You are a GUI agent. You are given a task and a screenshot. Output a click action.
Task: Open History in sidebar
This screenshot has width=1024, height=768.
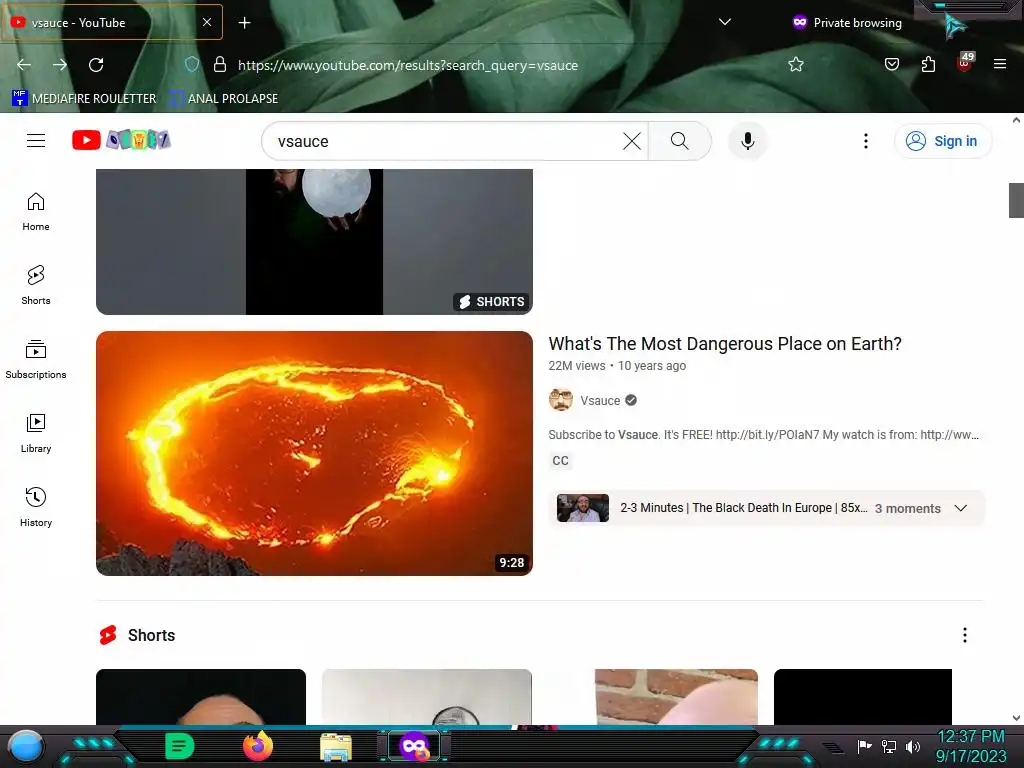point(36,507)
